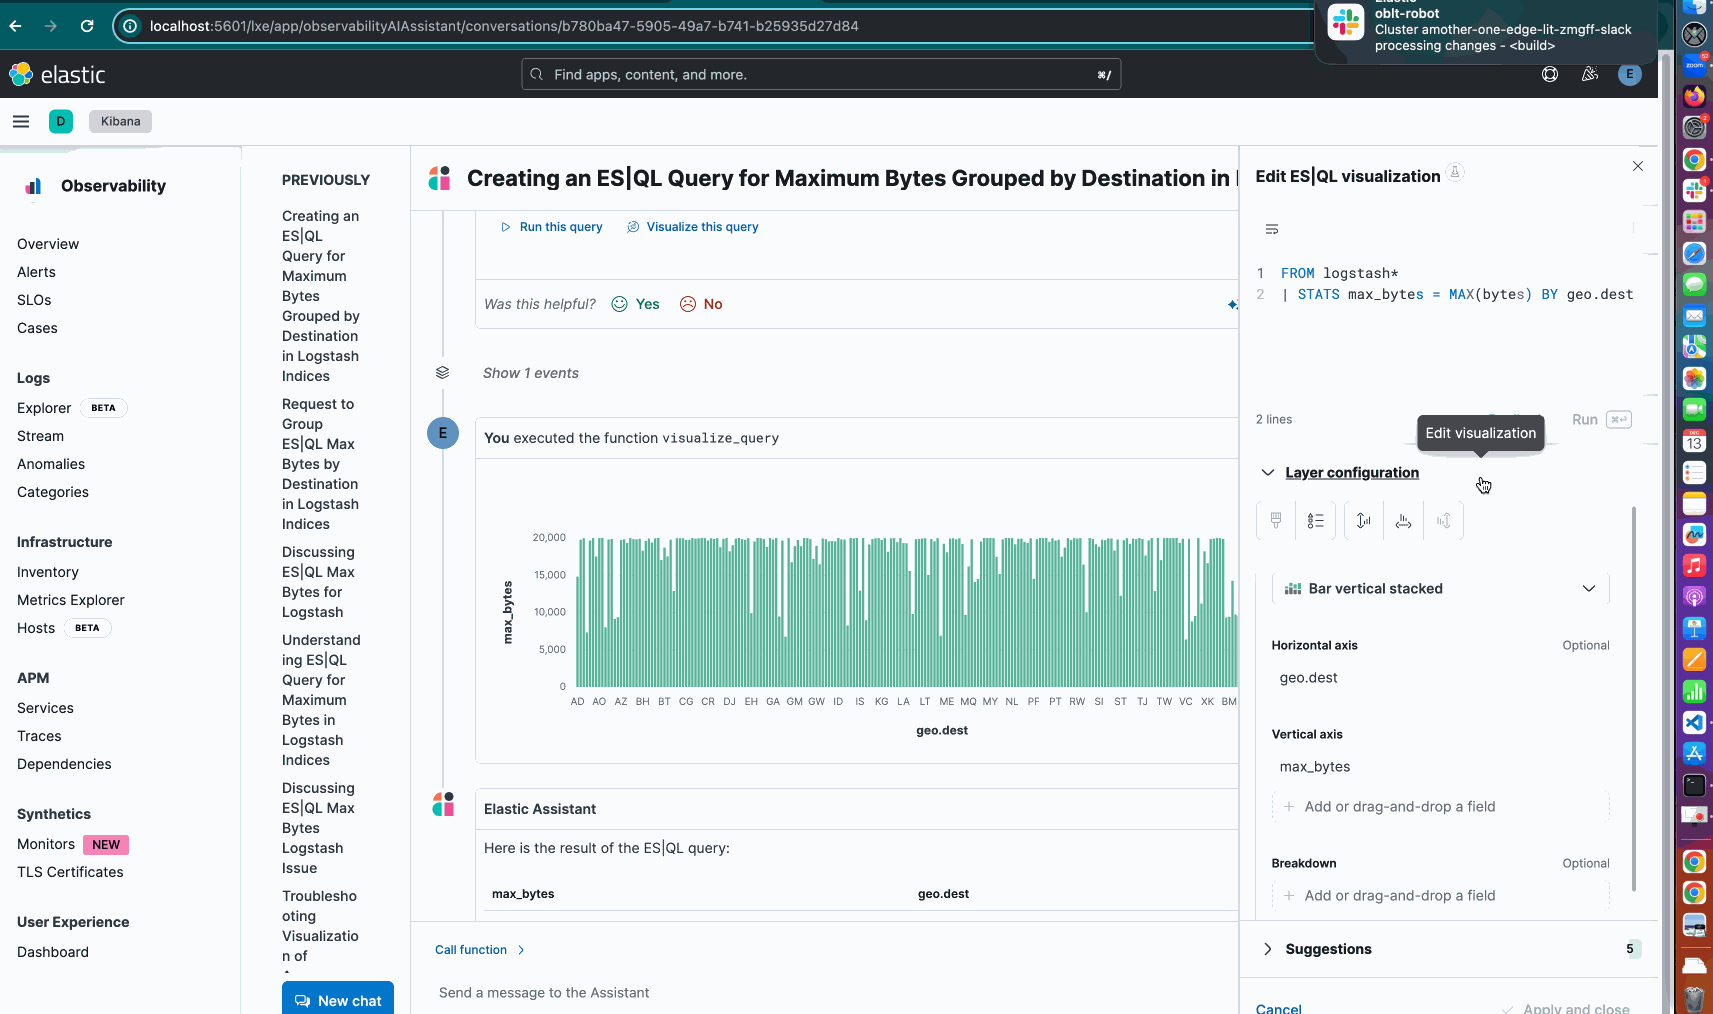Open the hamburger navigation menu

(21, 121)
